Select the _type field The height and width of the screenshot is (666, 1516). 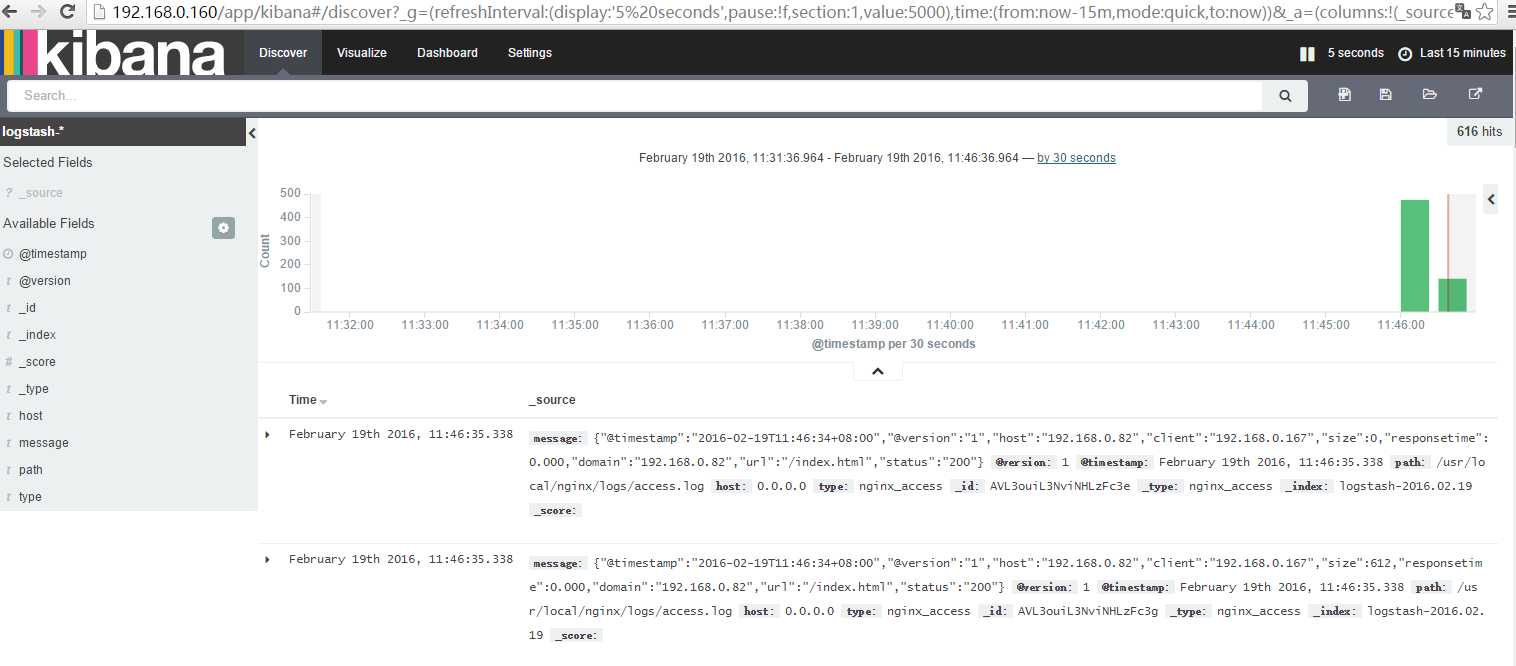pyautogui.click(x=33, y=389)
